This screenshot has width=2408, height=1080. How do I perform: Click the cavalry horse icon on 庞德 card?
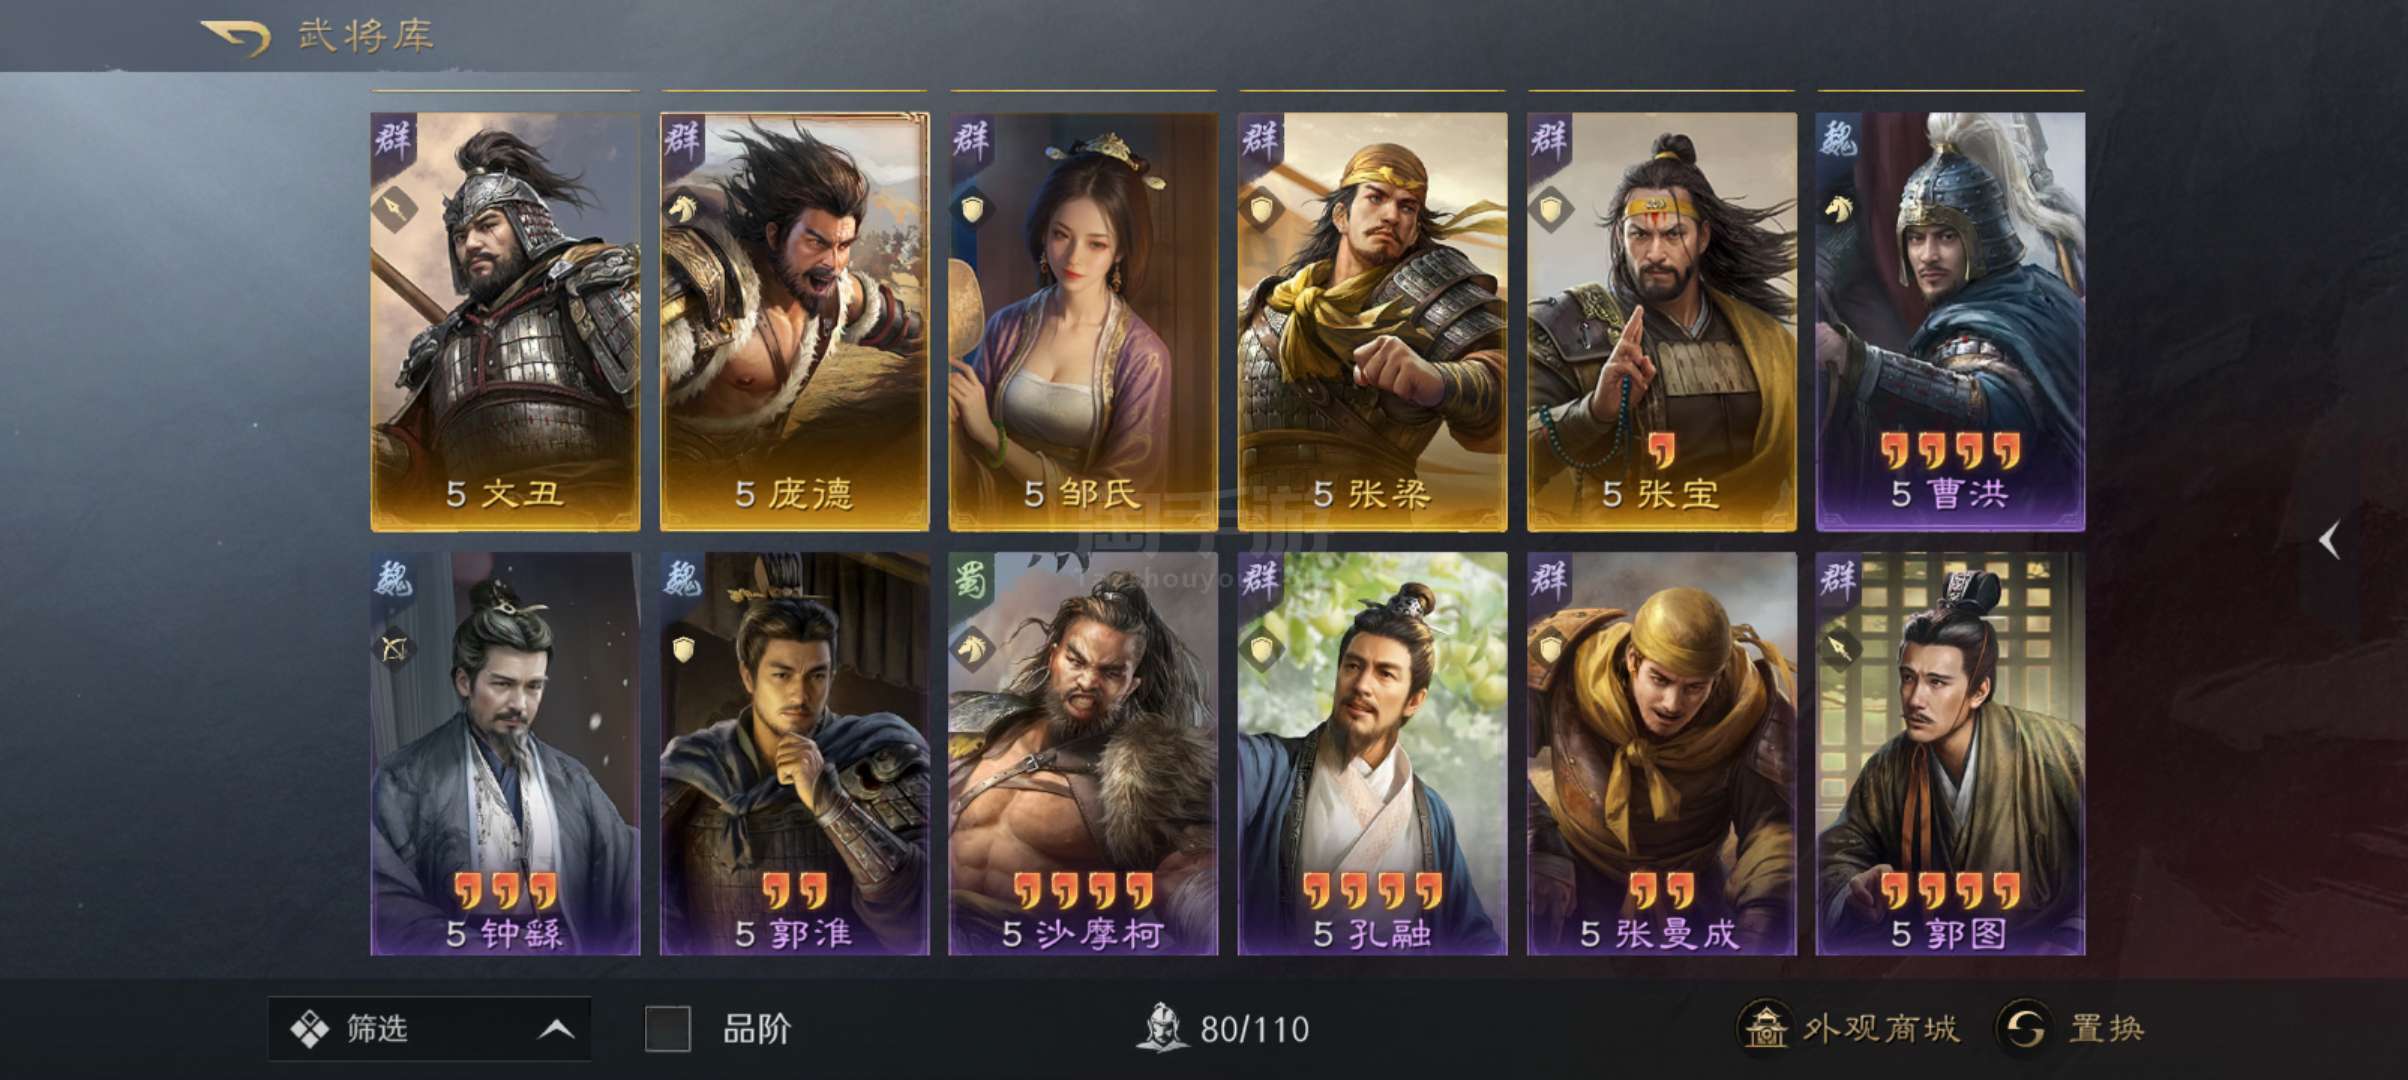click(x=683, y=208)
